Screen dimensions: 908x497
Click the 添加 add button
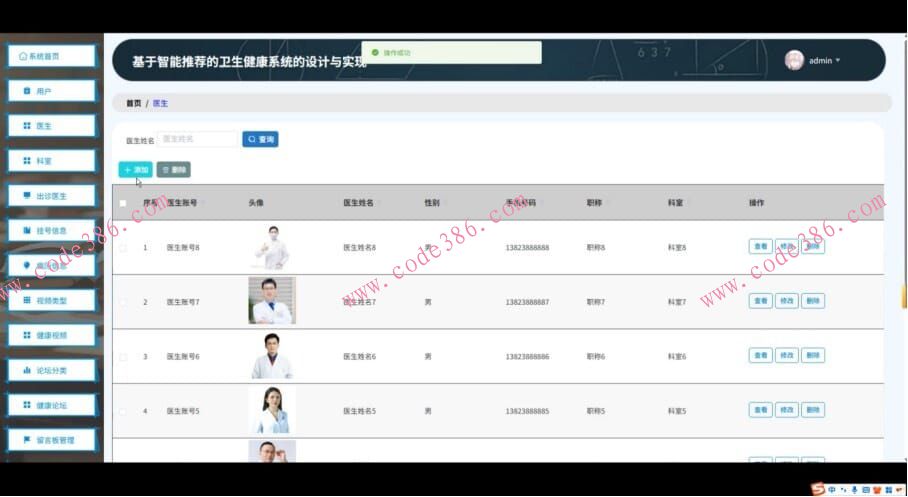[136, 170]
